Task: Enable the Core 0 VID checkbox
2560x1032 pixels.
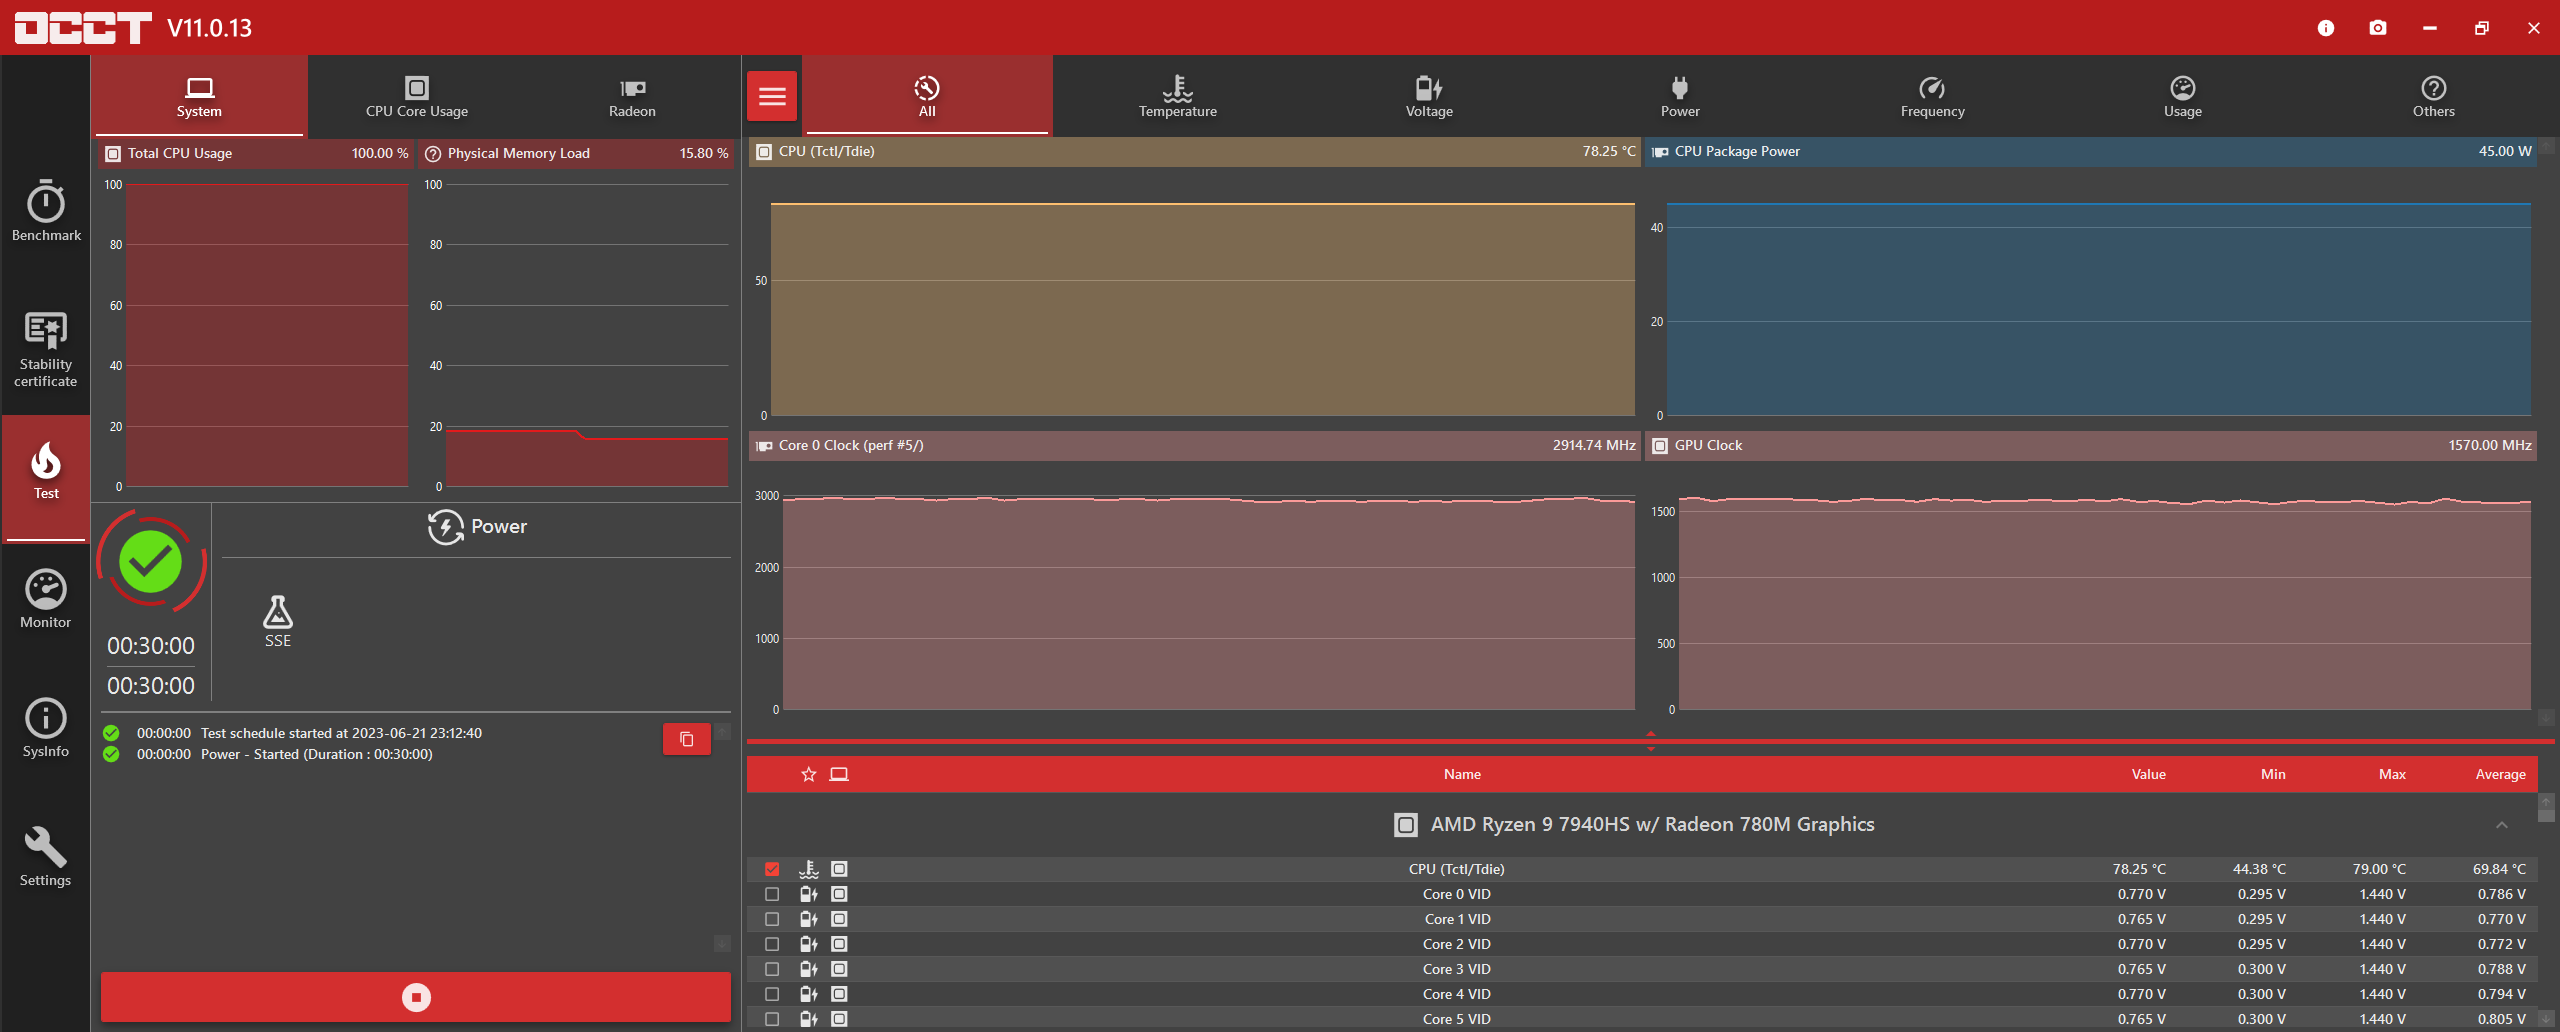Action: coord(772,894)
